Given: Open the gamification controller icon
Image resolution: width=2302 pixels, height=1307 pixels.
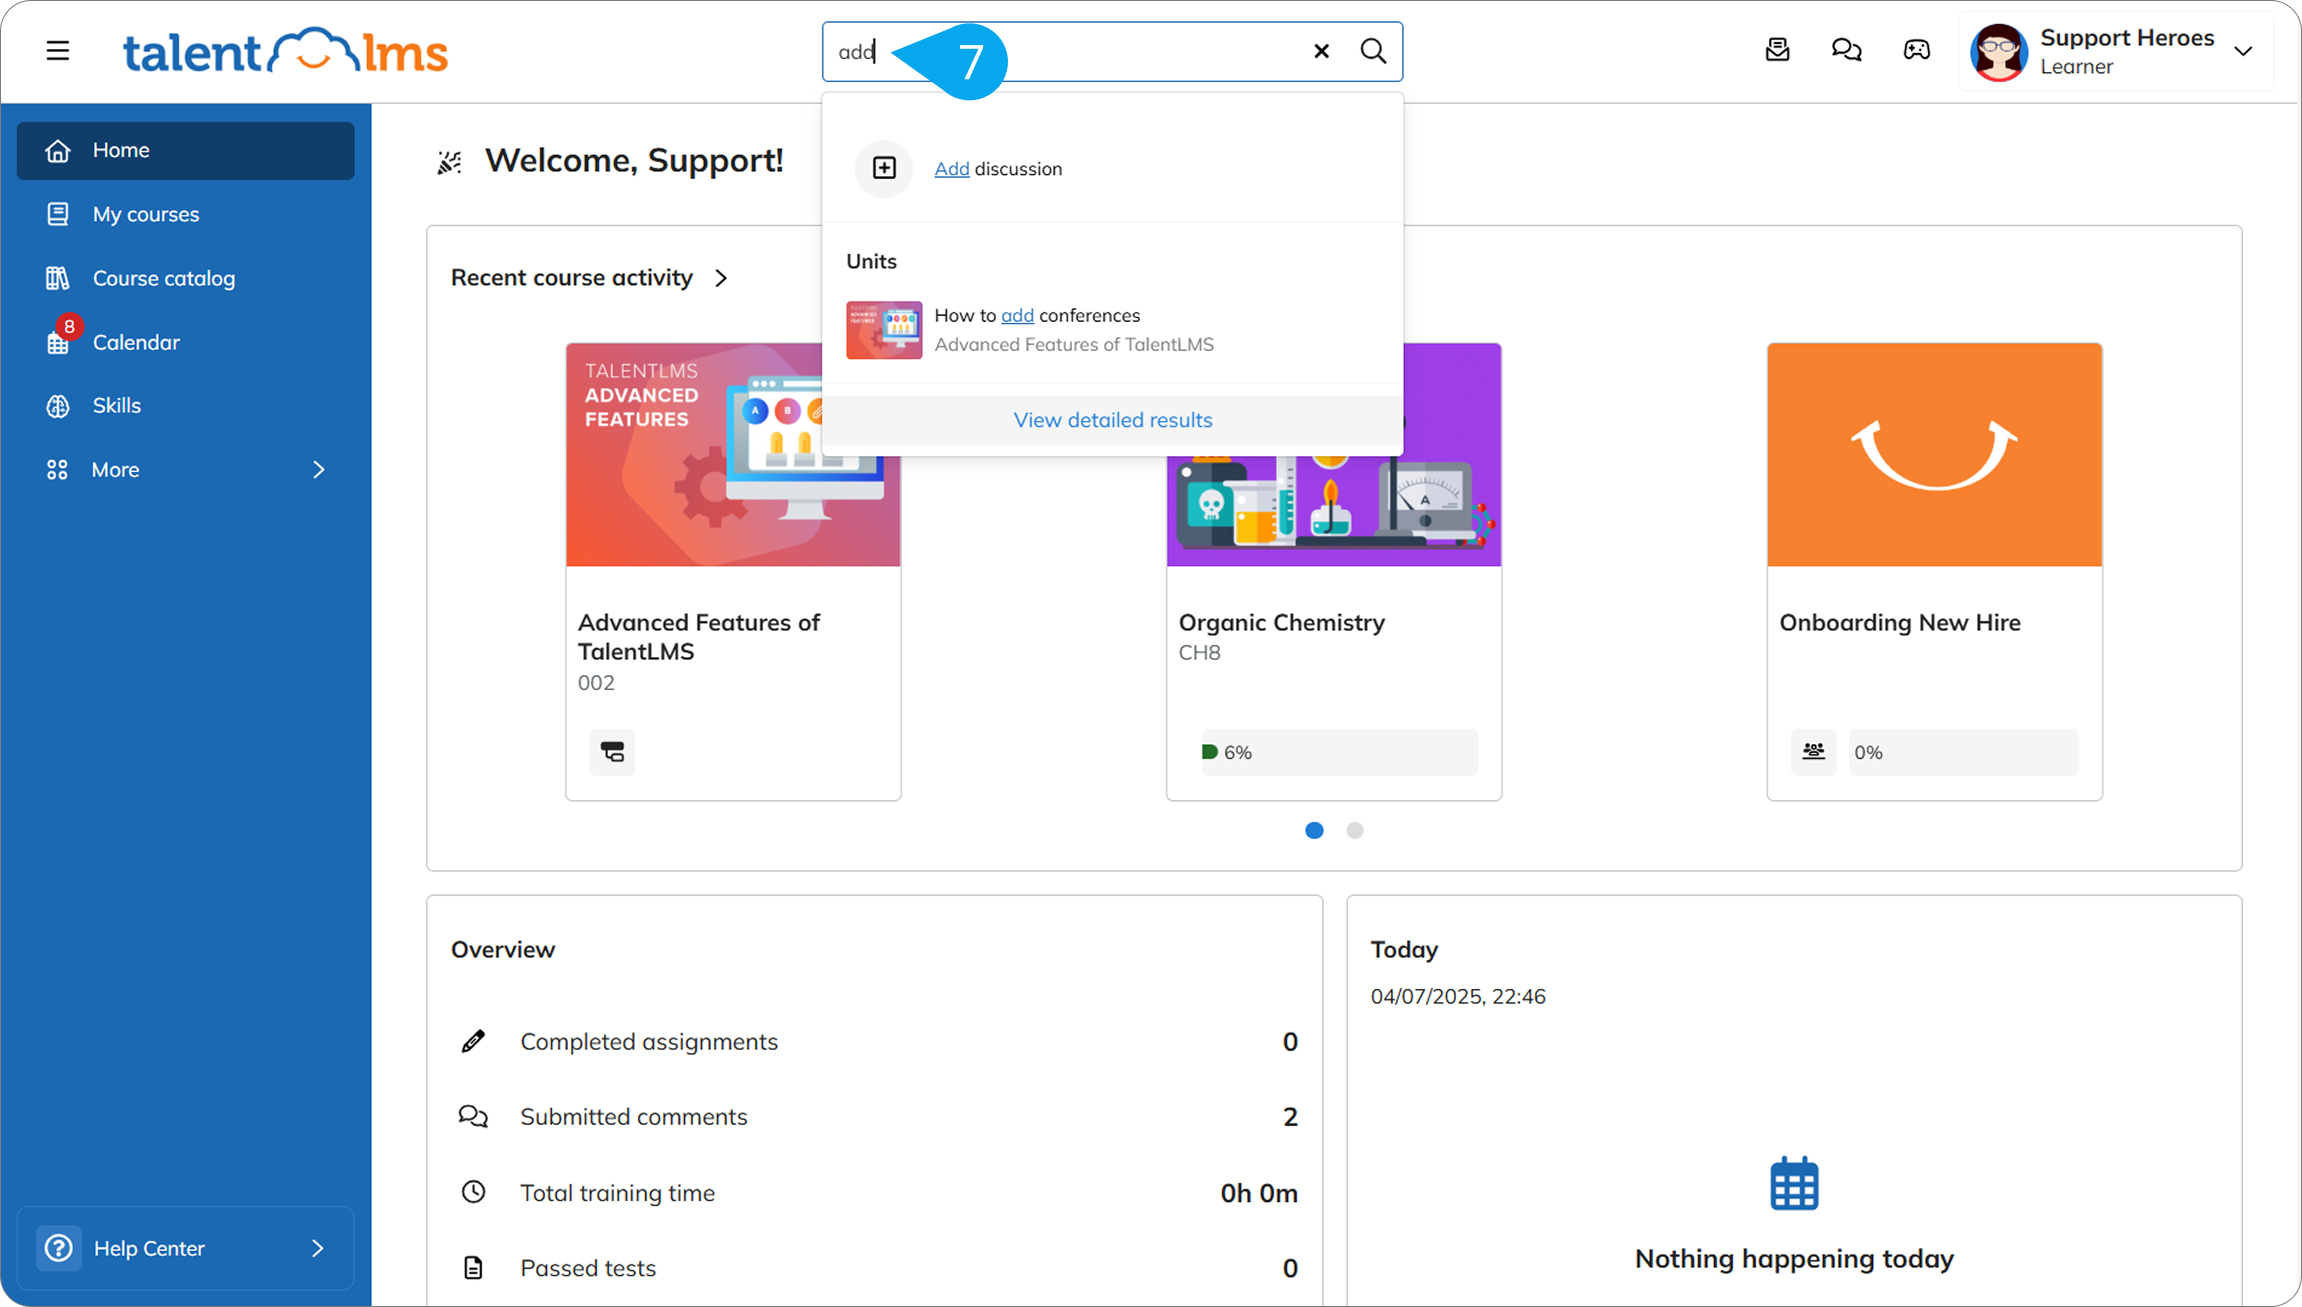Looking at the screenshot, I should point(1916,50).
